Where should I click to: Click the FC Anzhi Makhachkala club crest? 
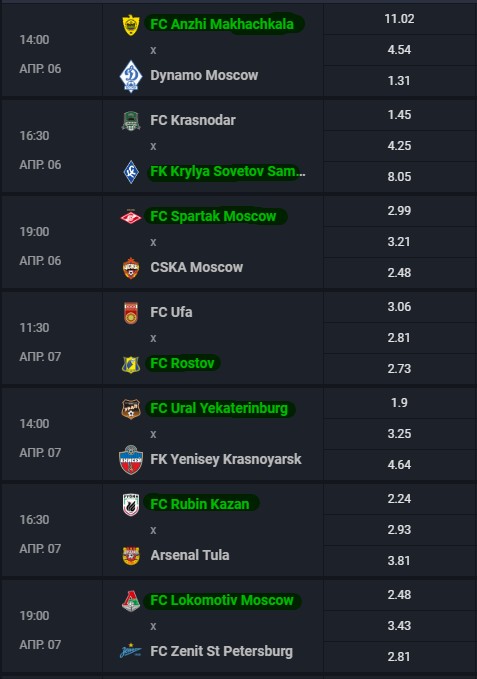click(x=131, y=25)
